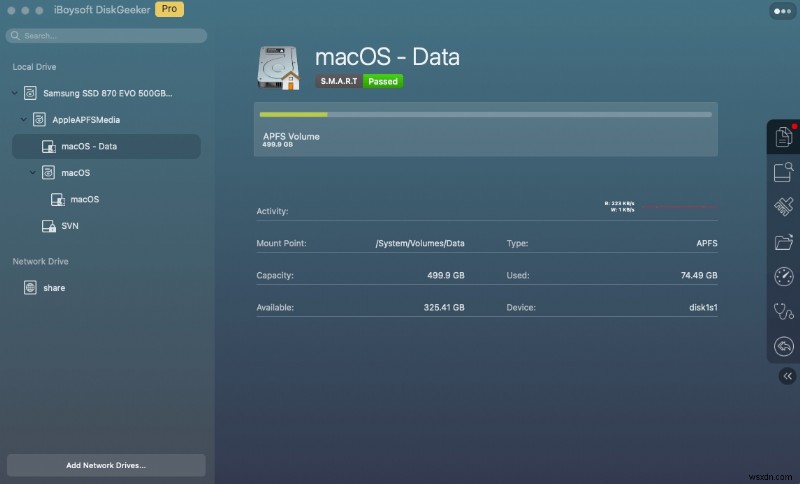Click the 499.9 GB capacity value
The width and height of the screenshot is (800, 484).
pyautogui.click(x=446, y=275)
